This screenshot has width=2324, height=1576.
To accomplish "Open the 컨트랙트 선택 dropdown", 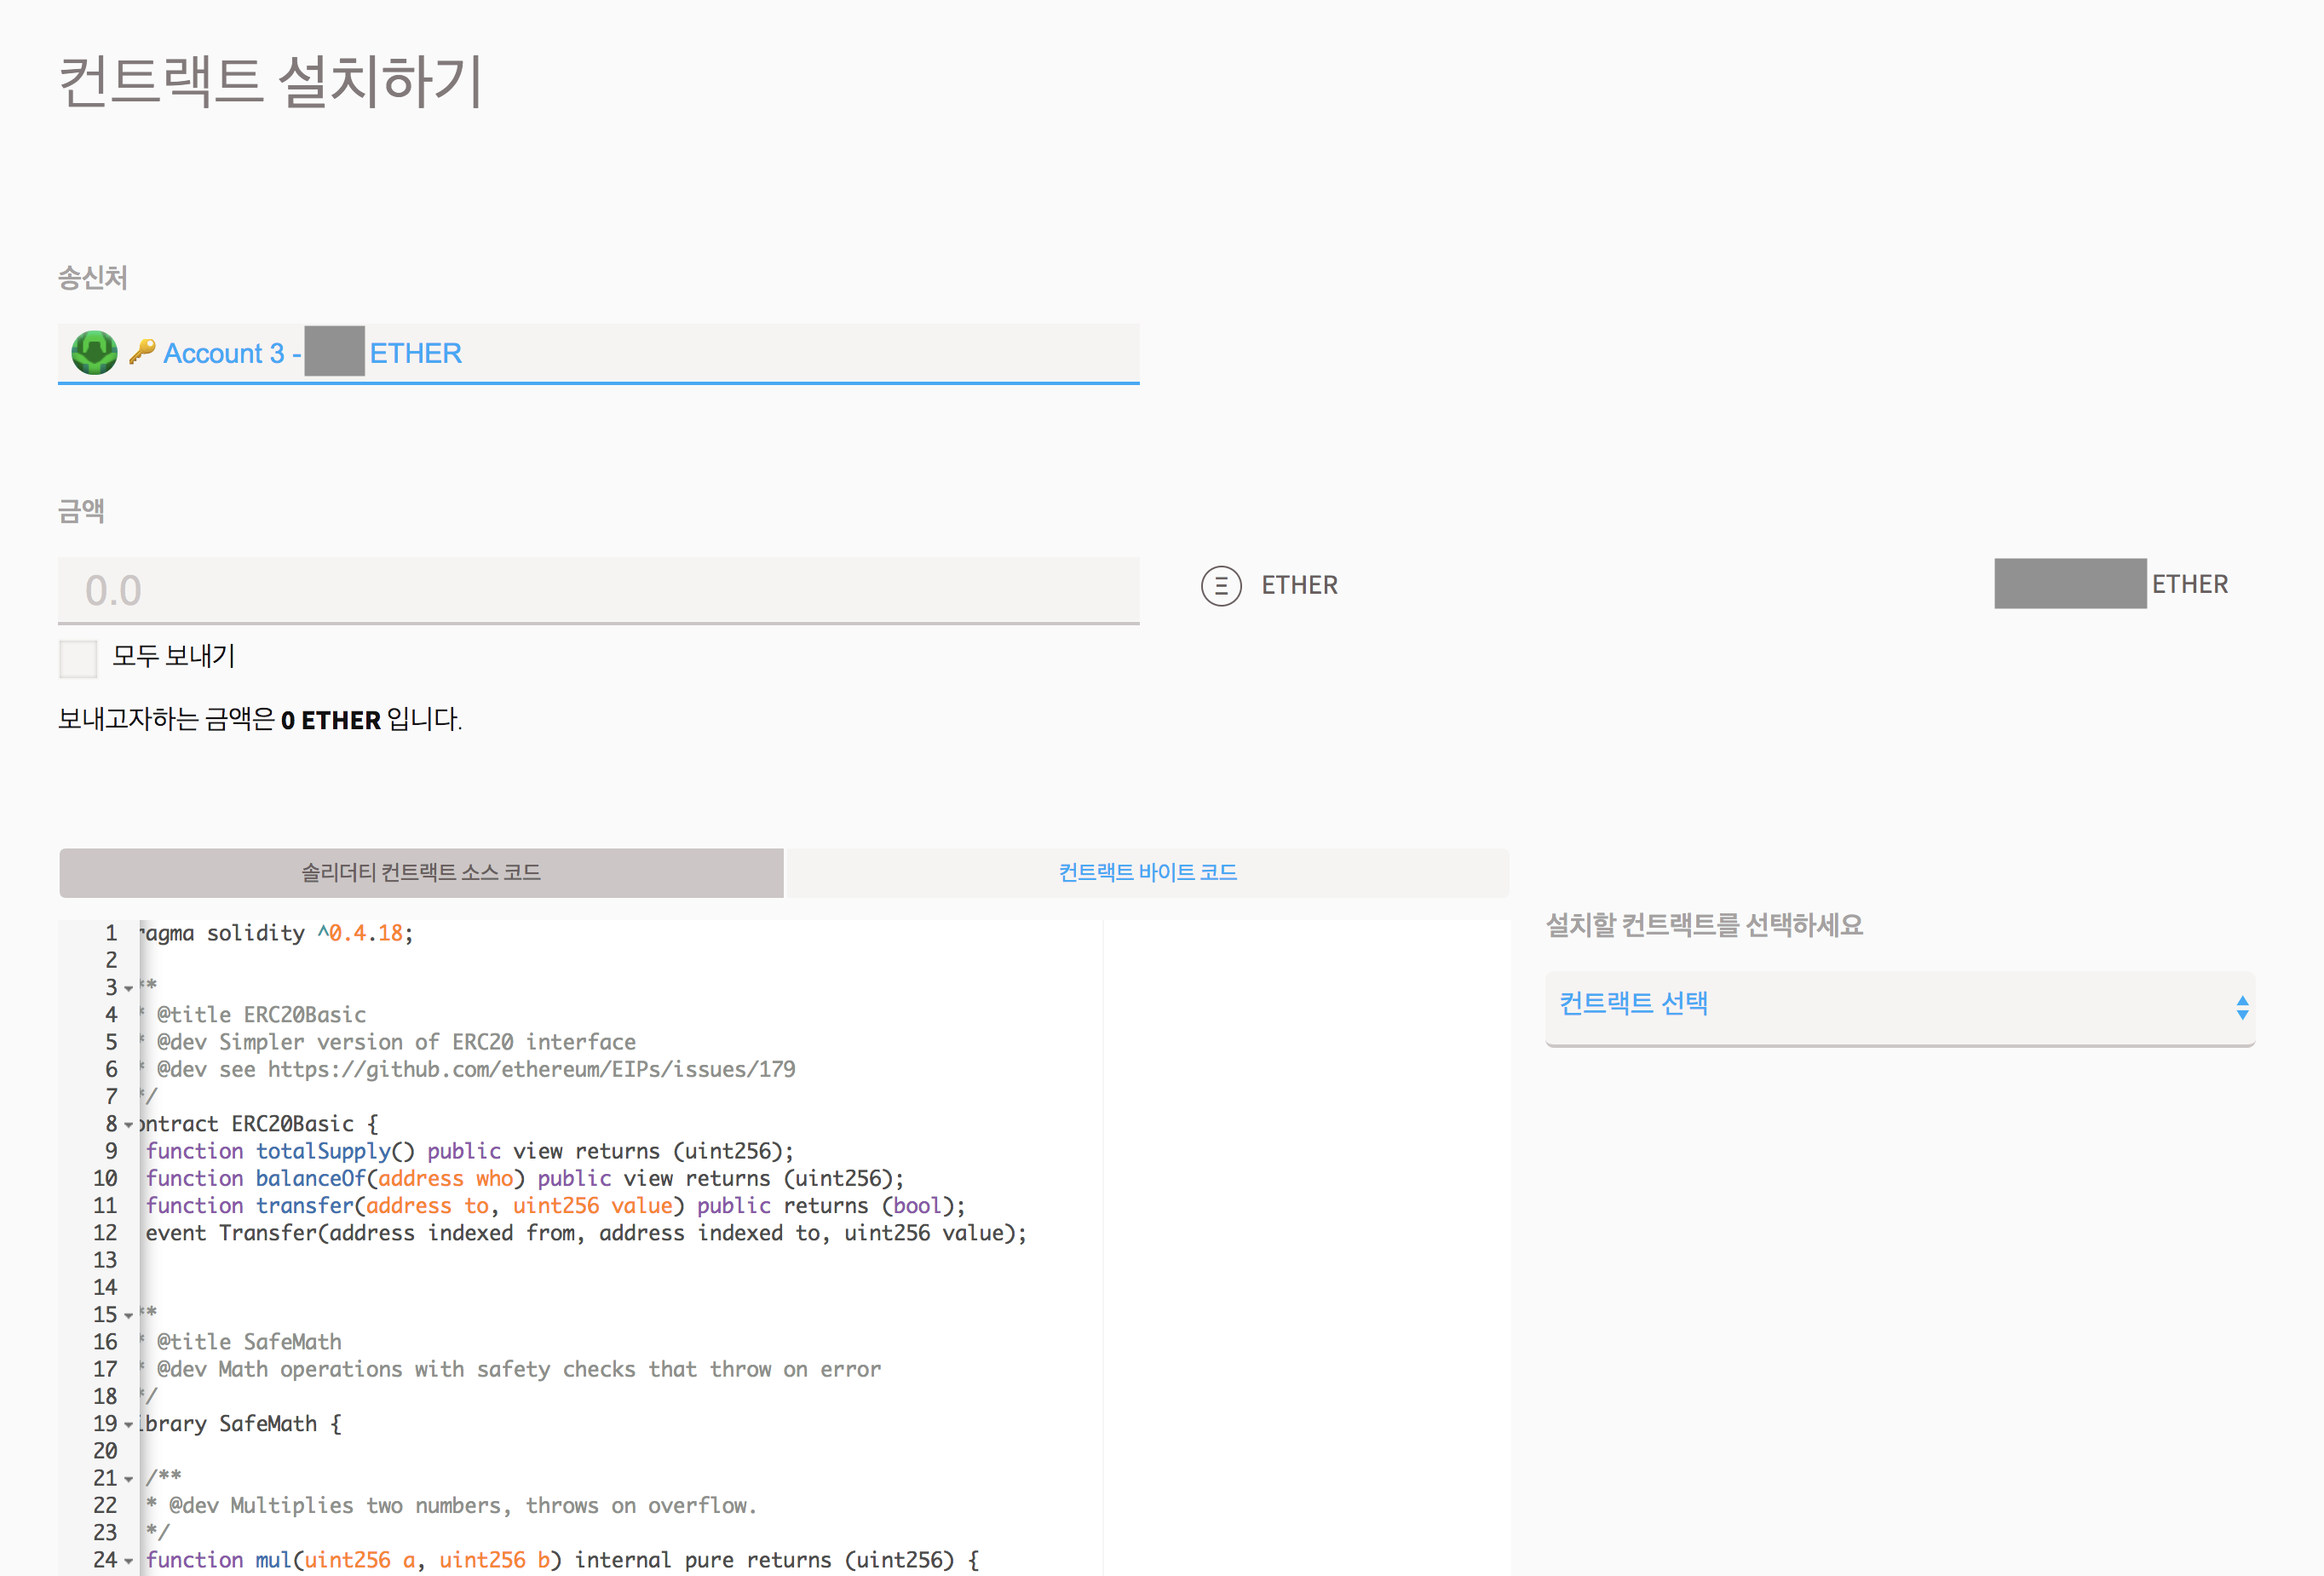I will coord(1900,1007).
